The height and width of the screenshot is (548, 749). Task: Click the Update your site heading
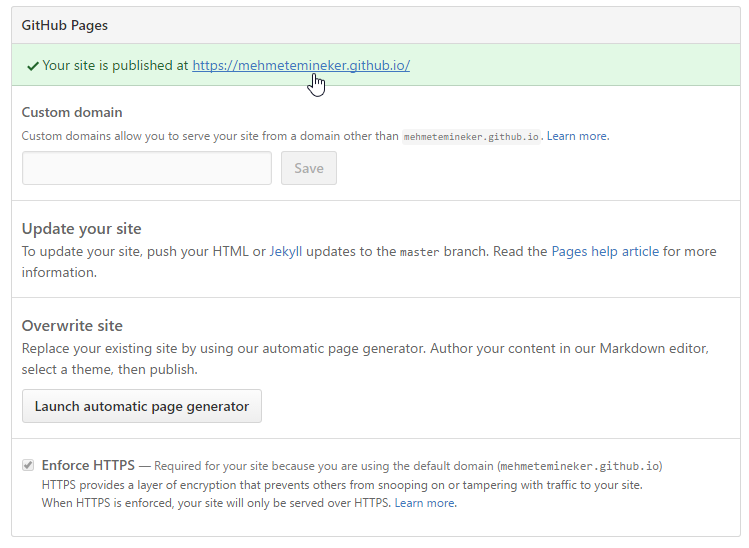coord(82,229)
